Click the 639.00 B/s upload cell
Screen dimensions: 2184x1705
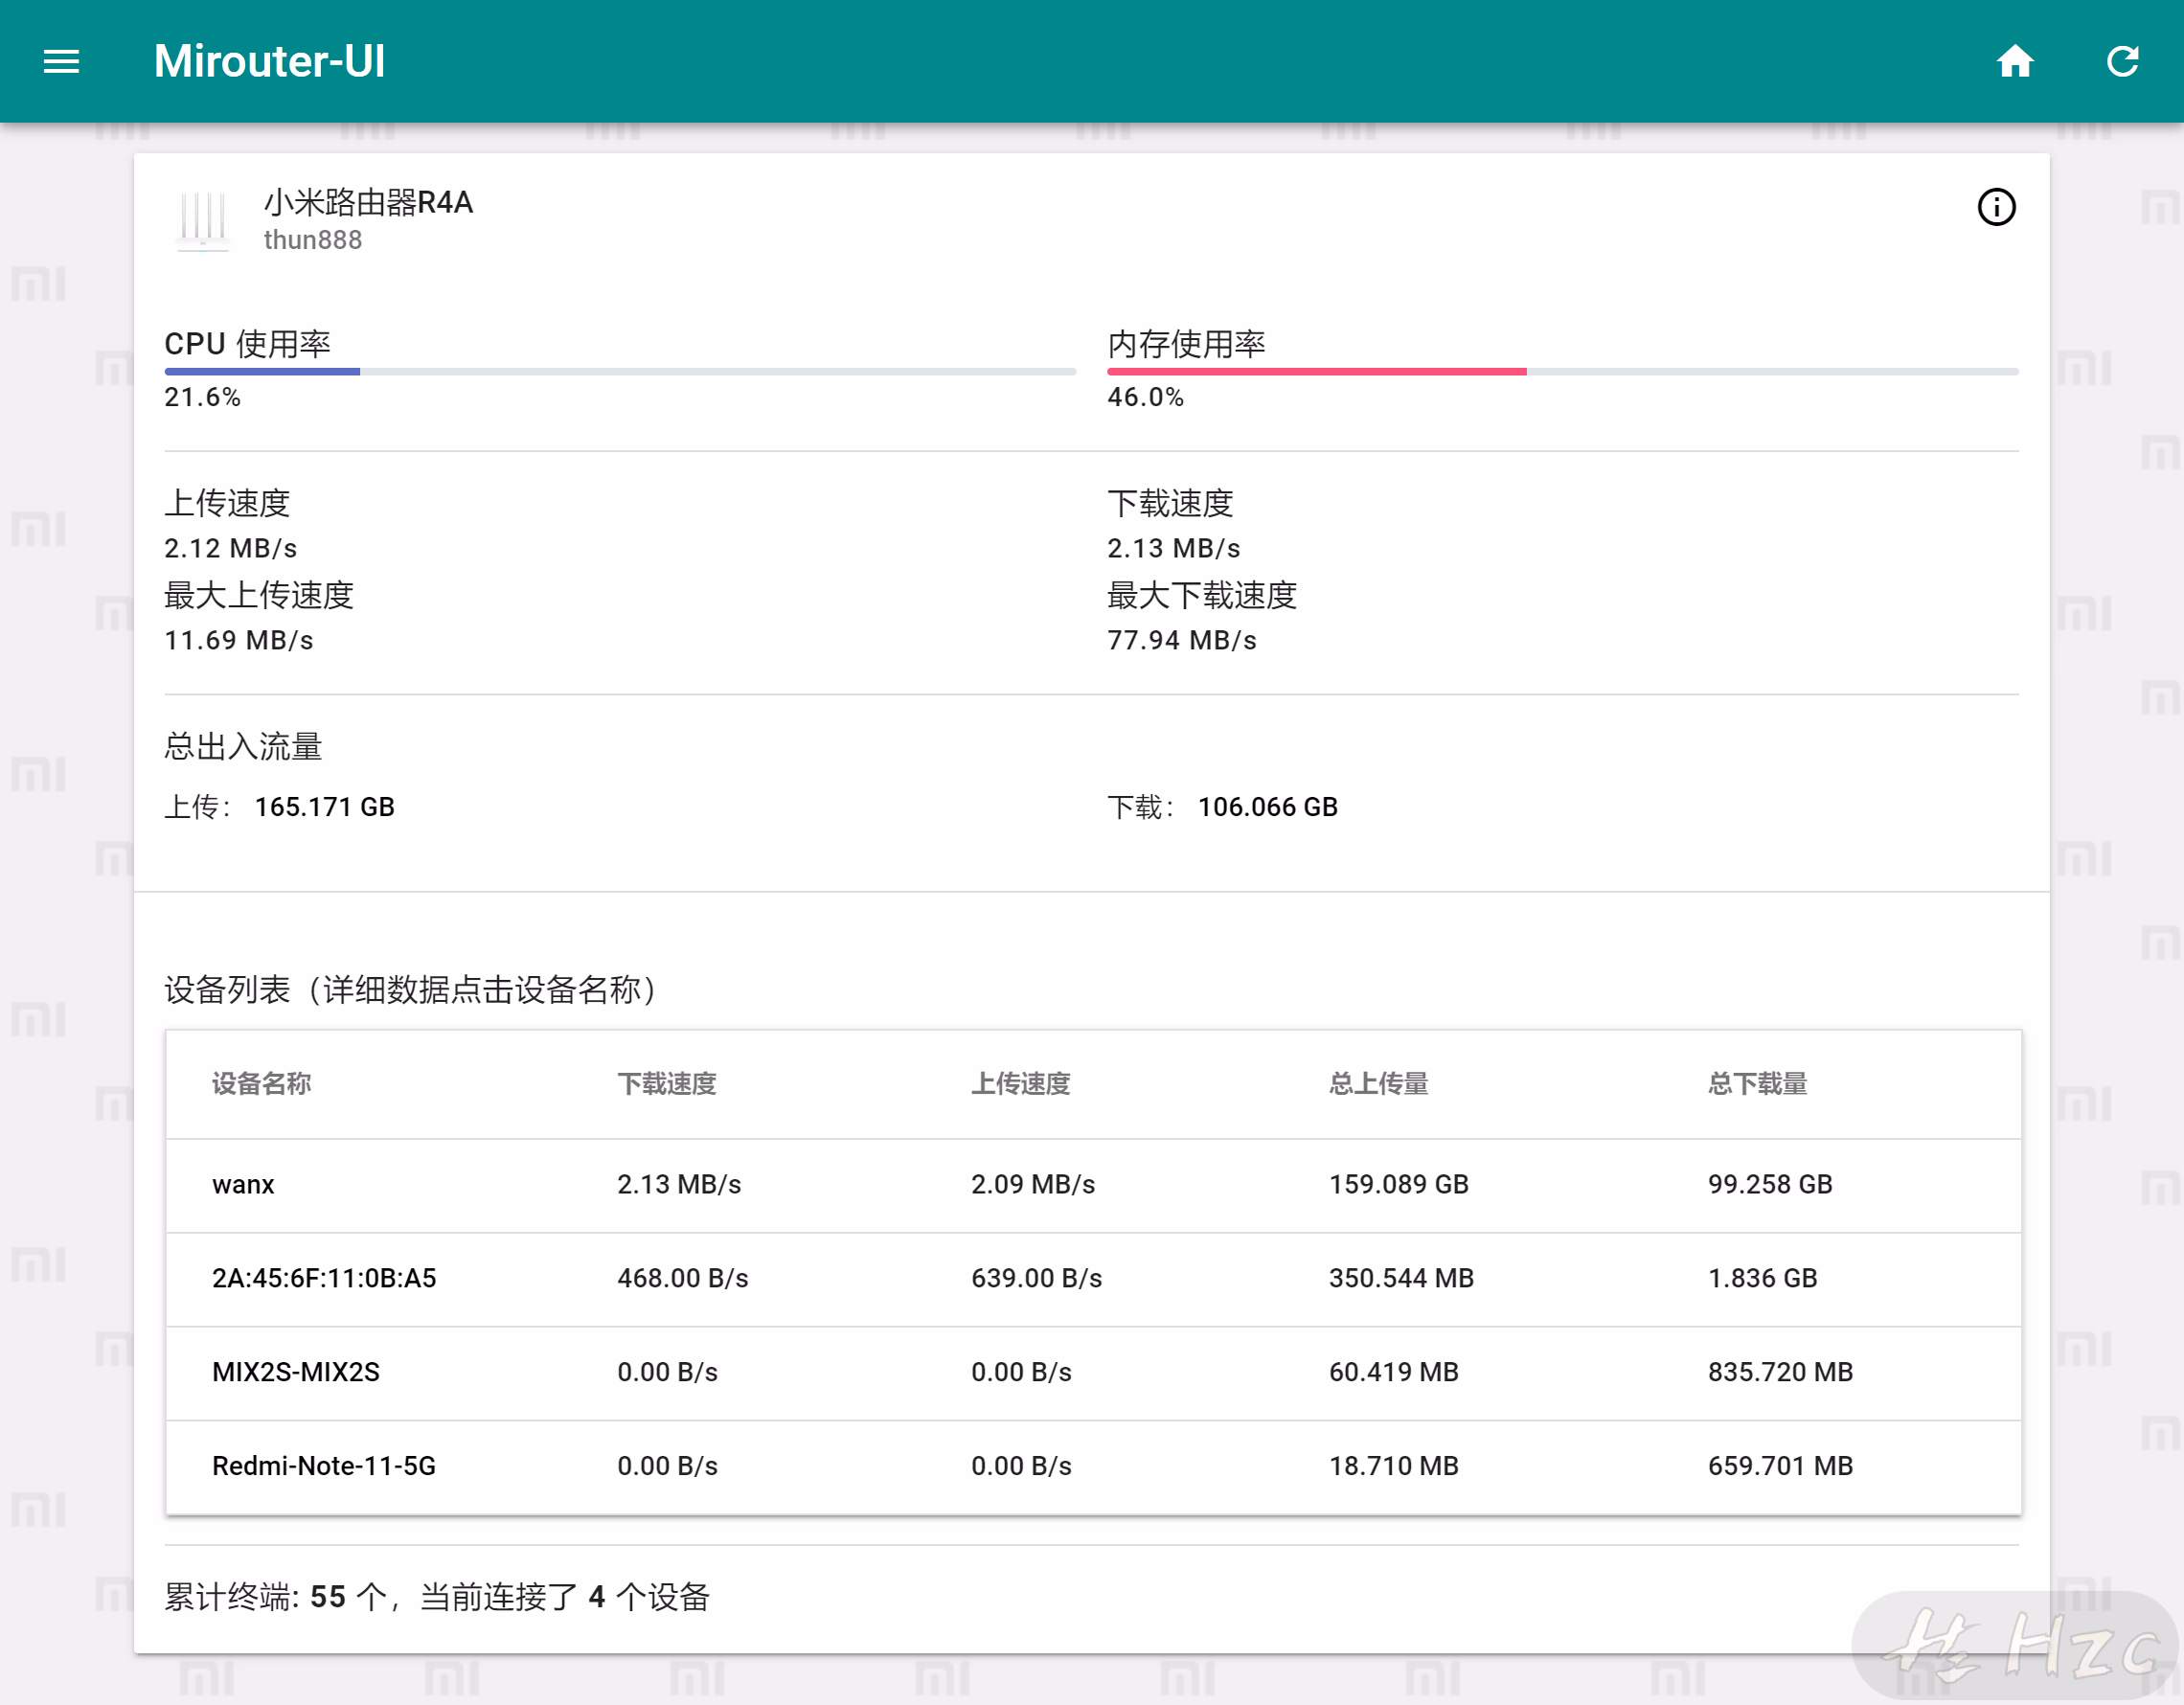point(1037,1279)
